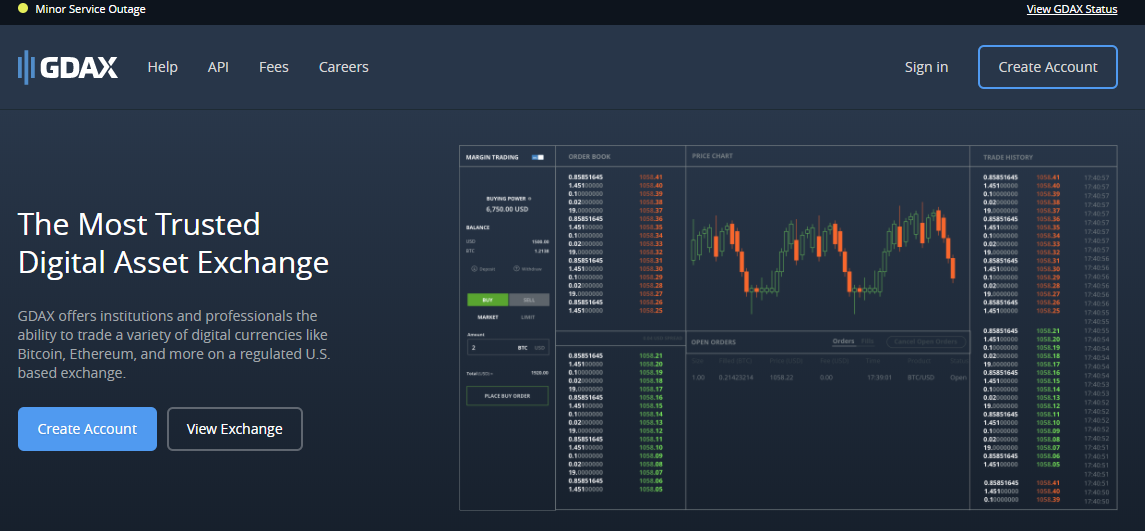1145x531 pixels.
Task: Click the candlestick price chart in preview
Action: click(823, 259)
